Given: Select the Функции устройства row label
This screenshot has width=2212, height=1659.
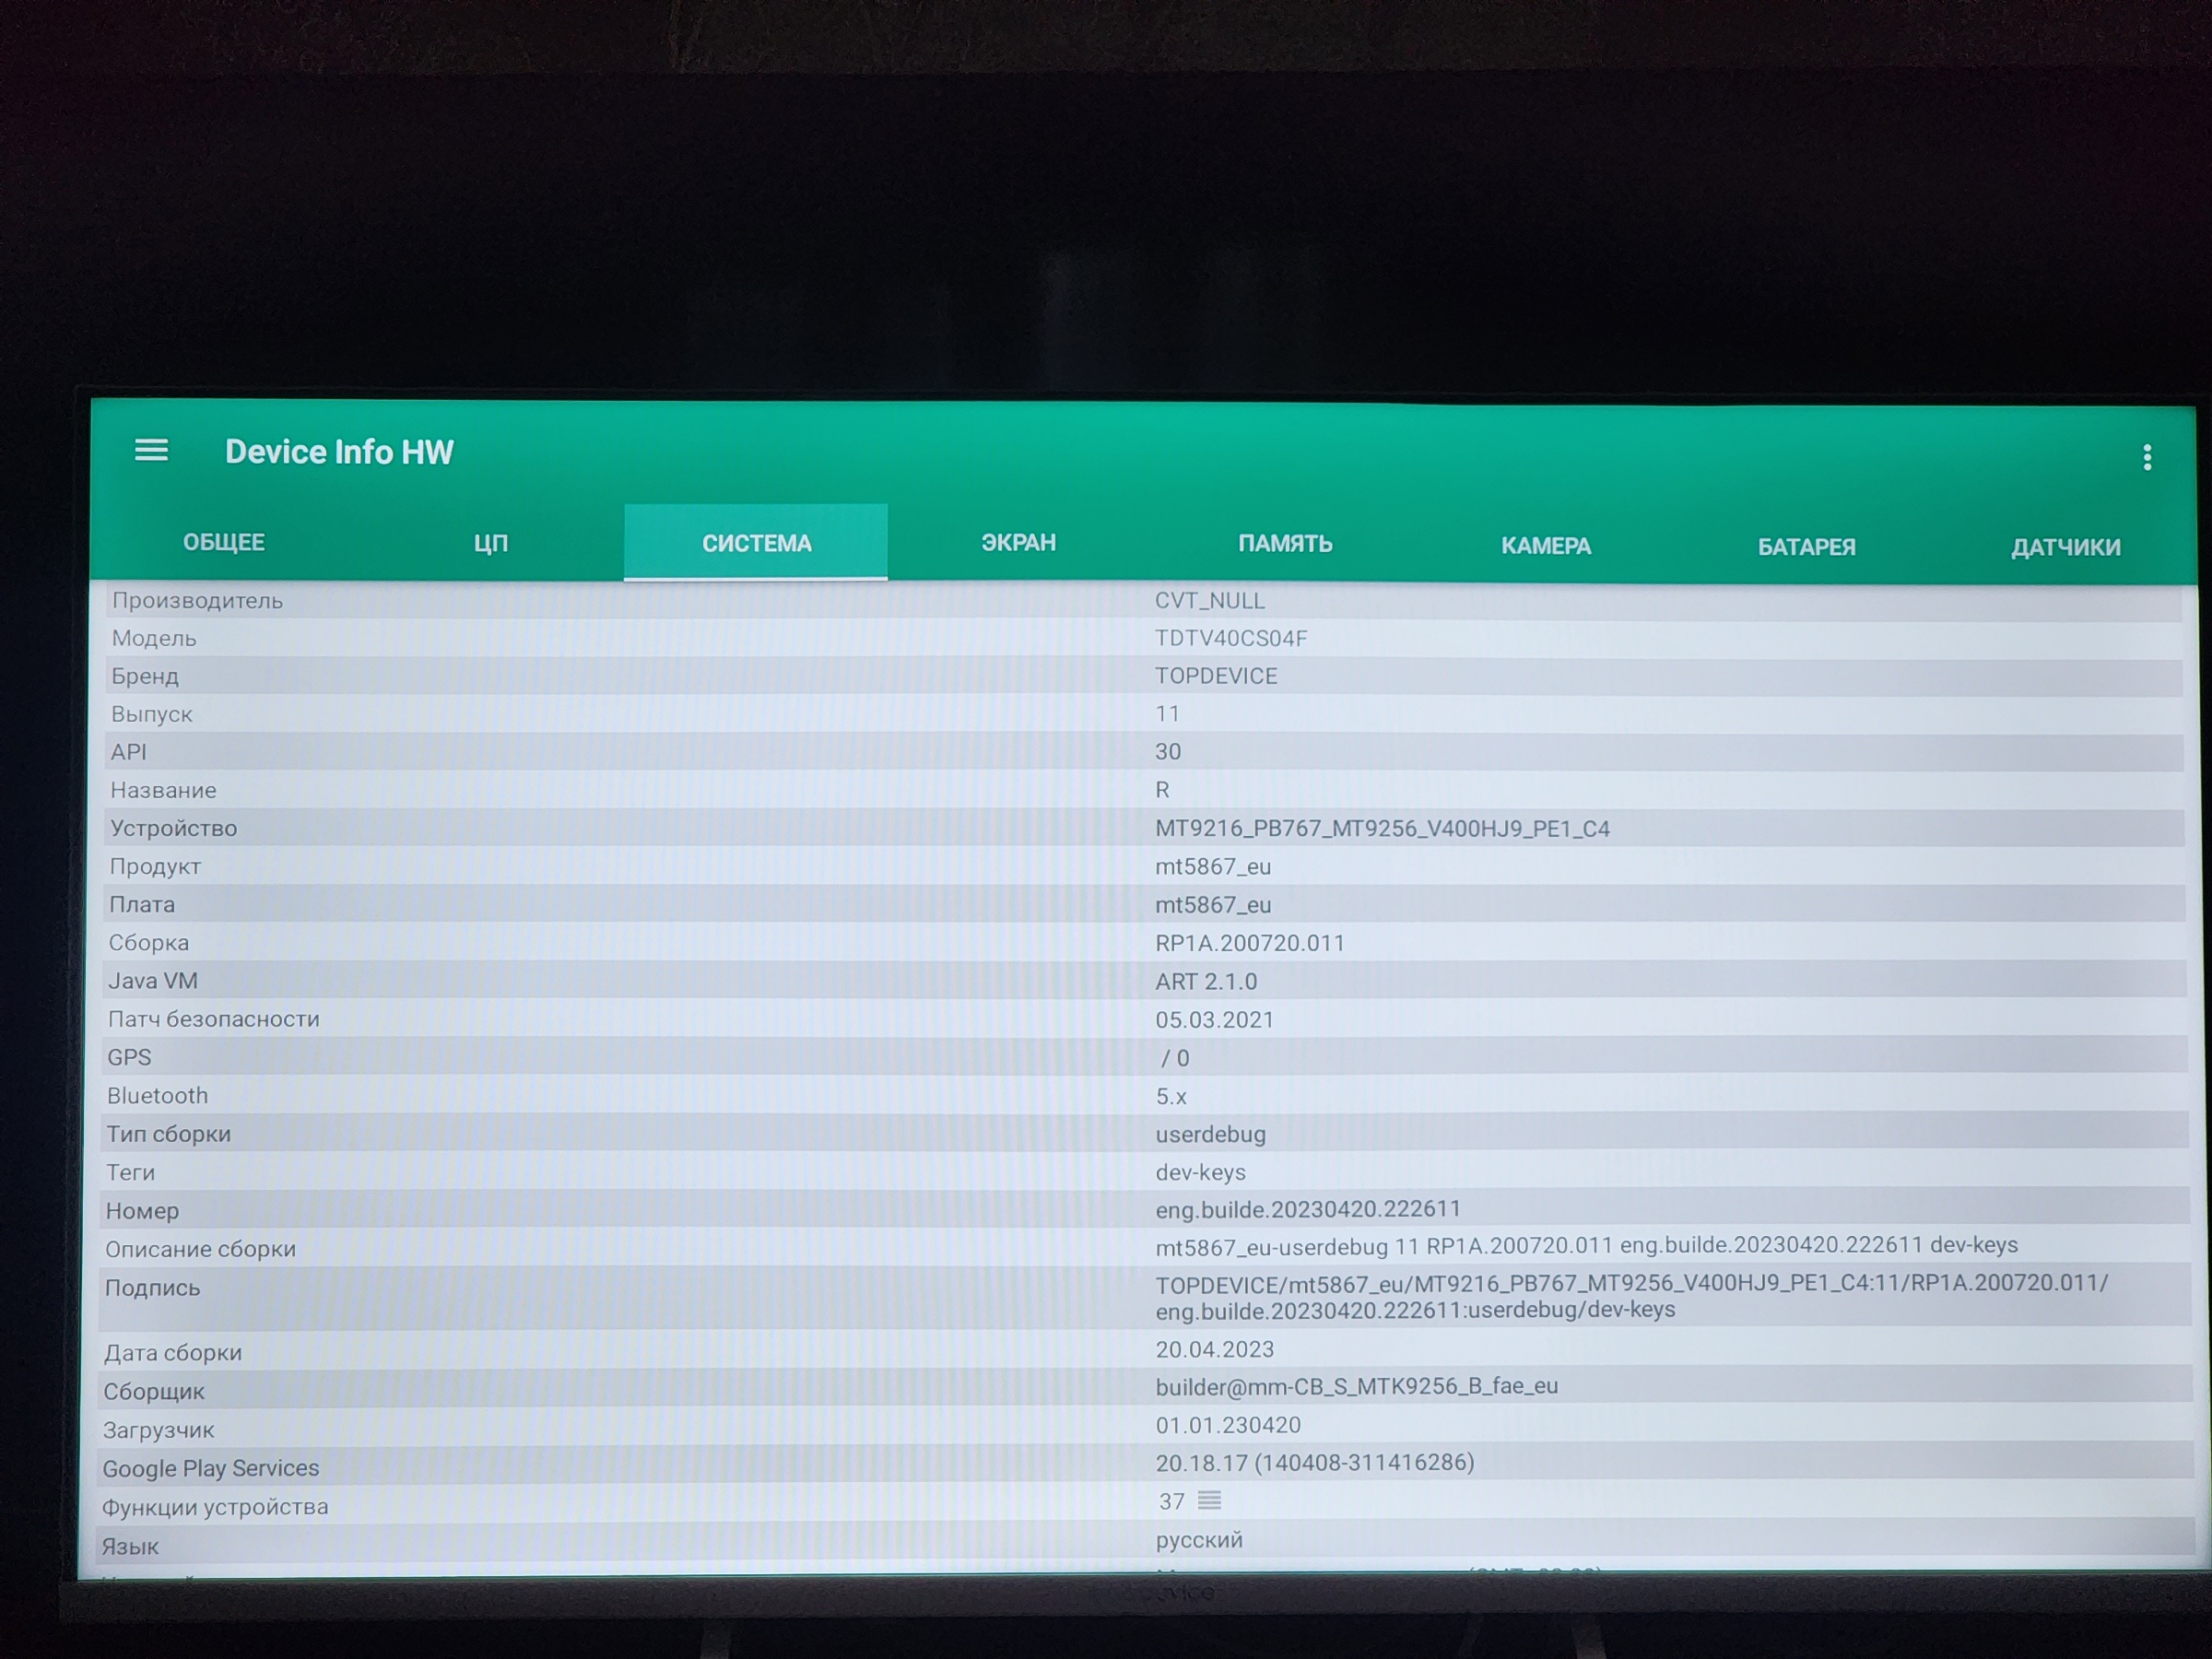Looking at the screenshot, I should point(215,1507).
